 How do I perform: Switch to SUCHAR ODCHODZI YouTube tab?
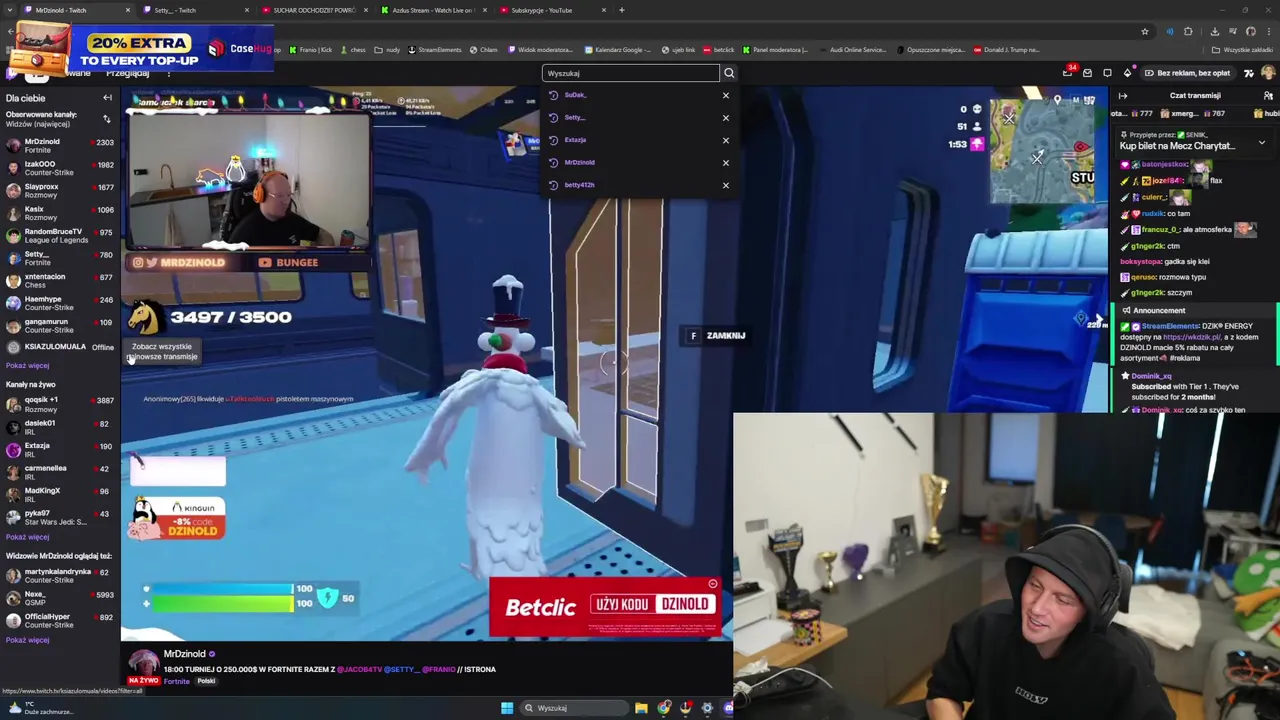[314, 10]
